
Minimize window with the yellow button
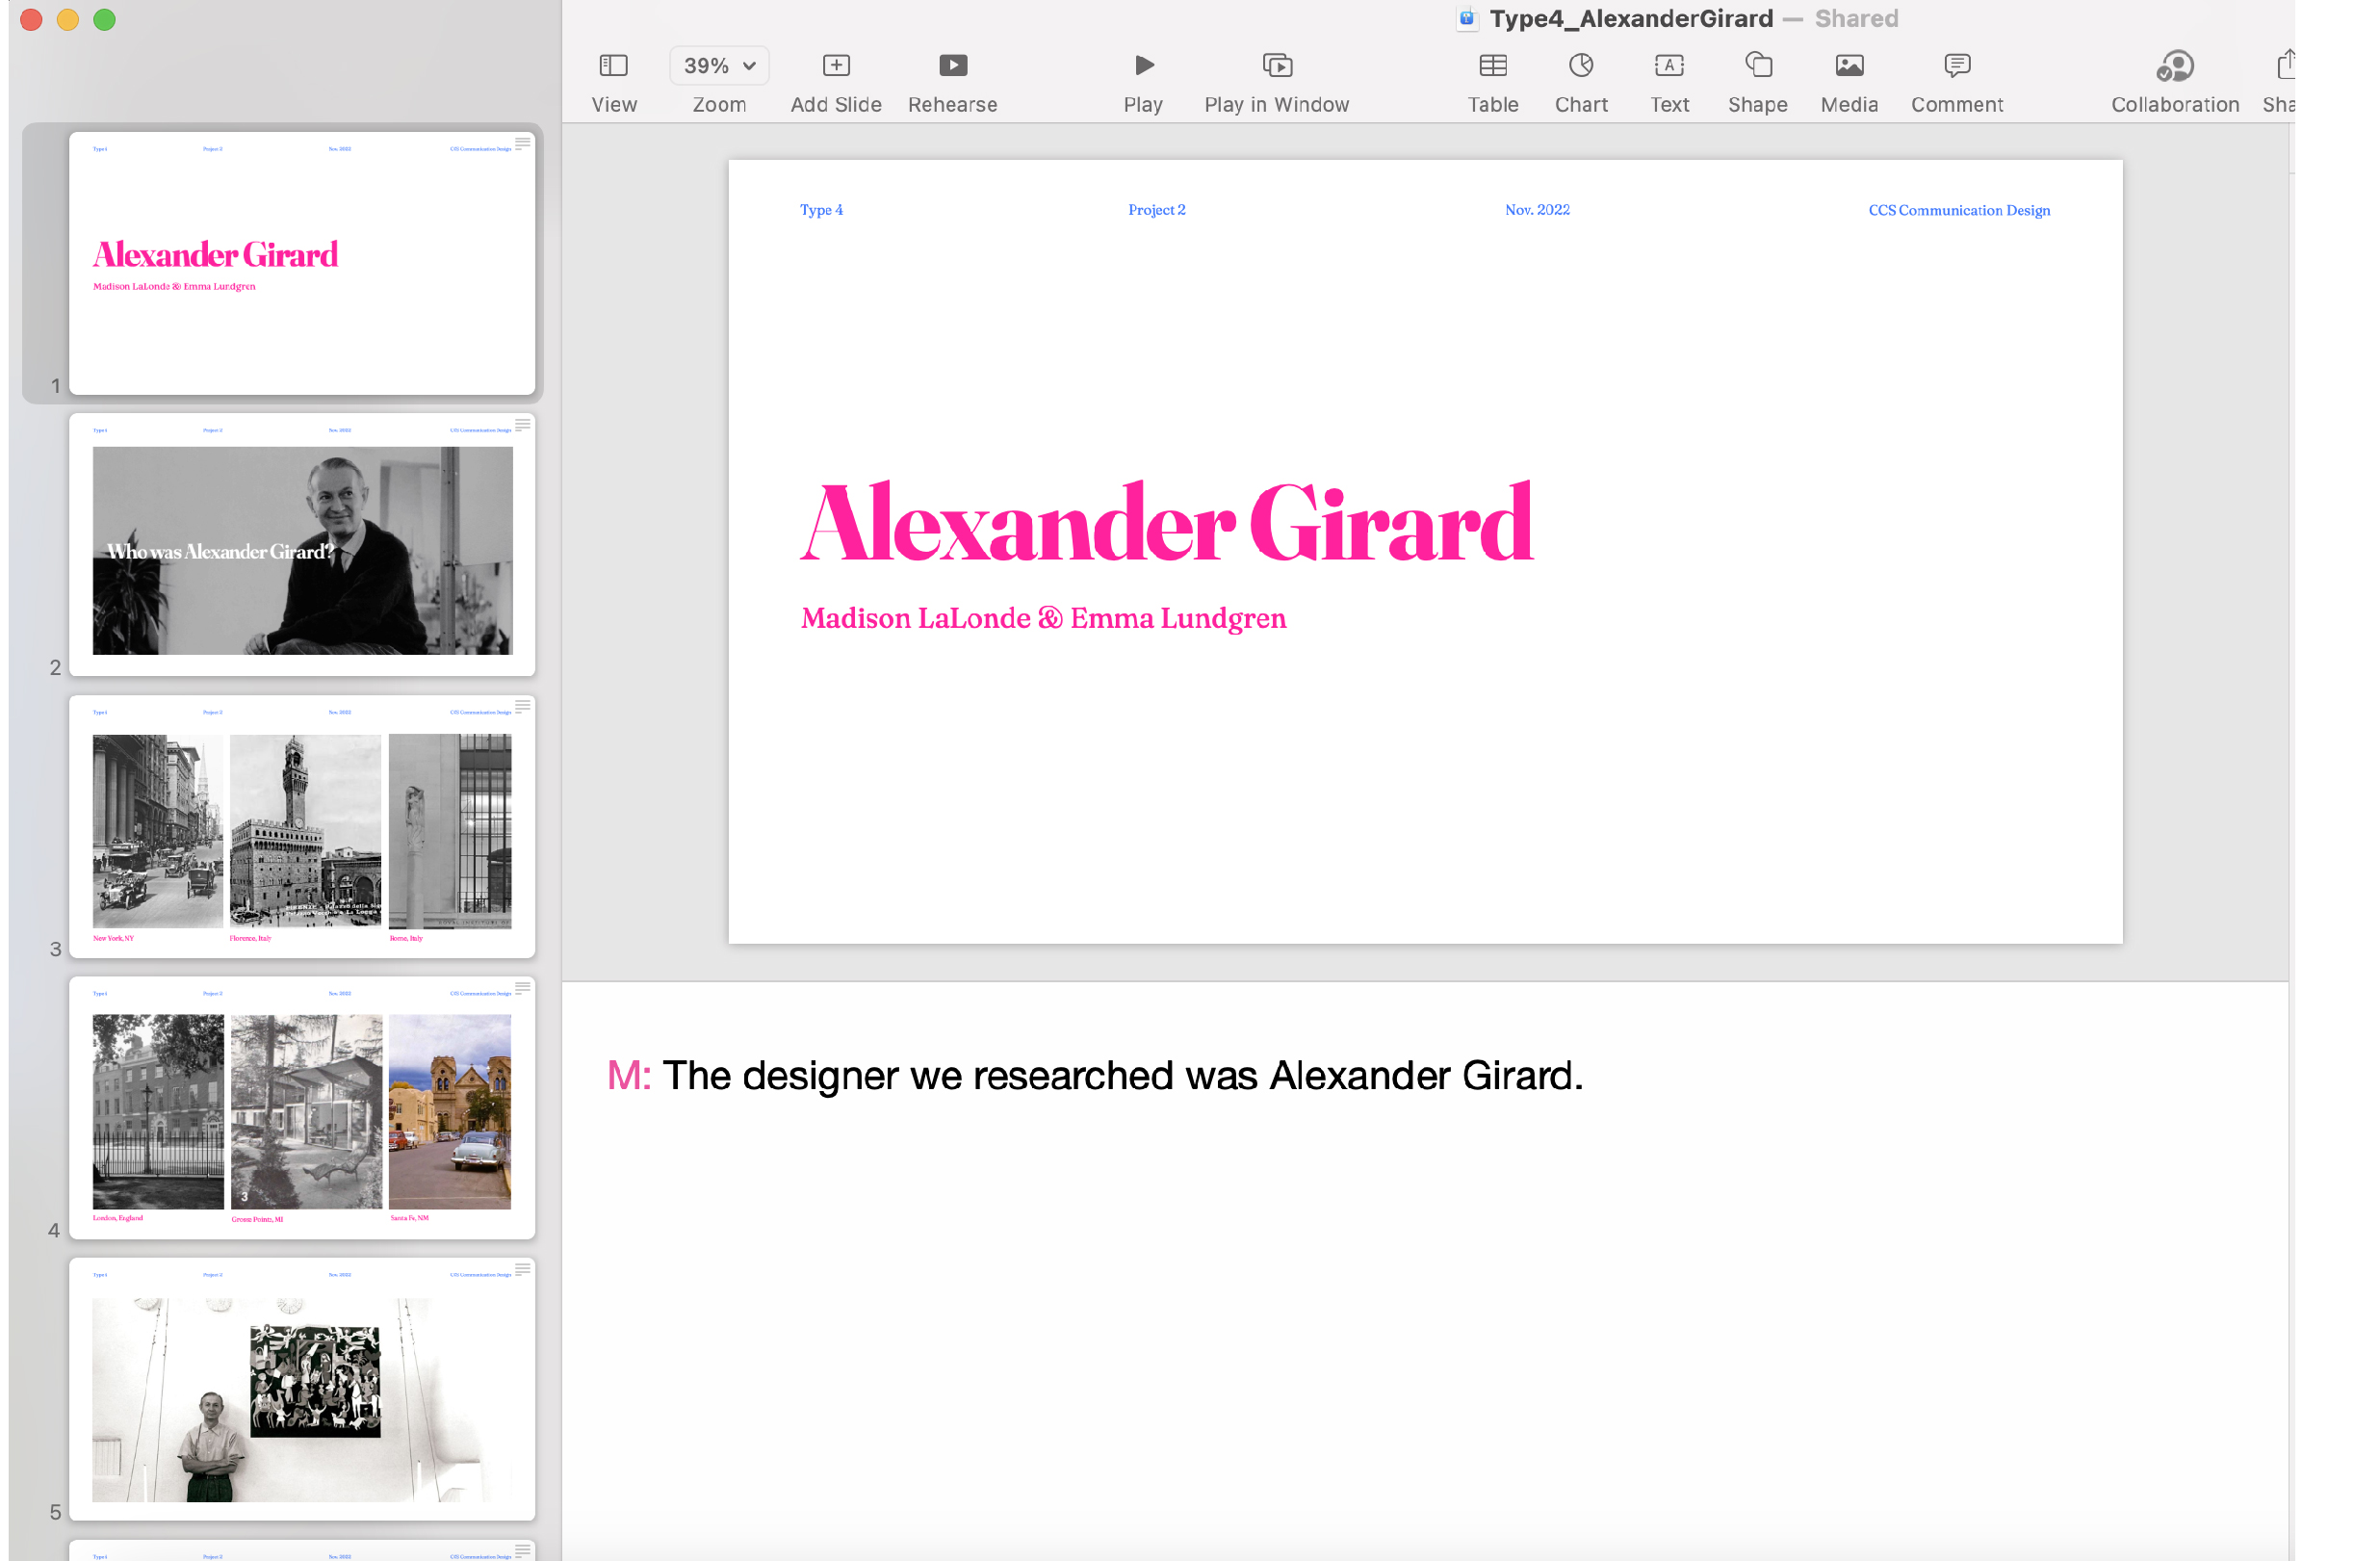pos(68,20)
